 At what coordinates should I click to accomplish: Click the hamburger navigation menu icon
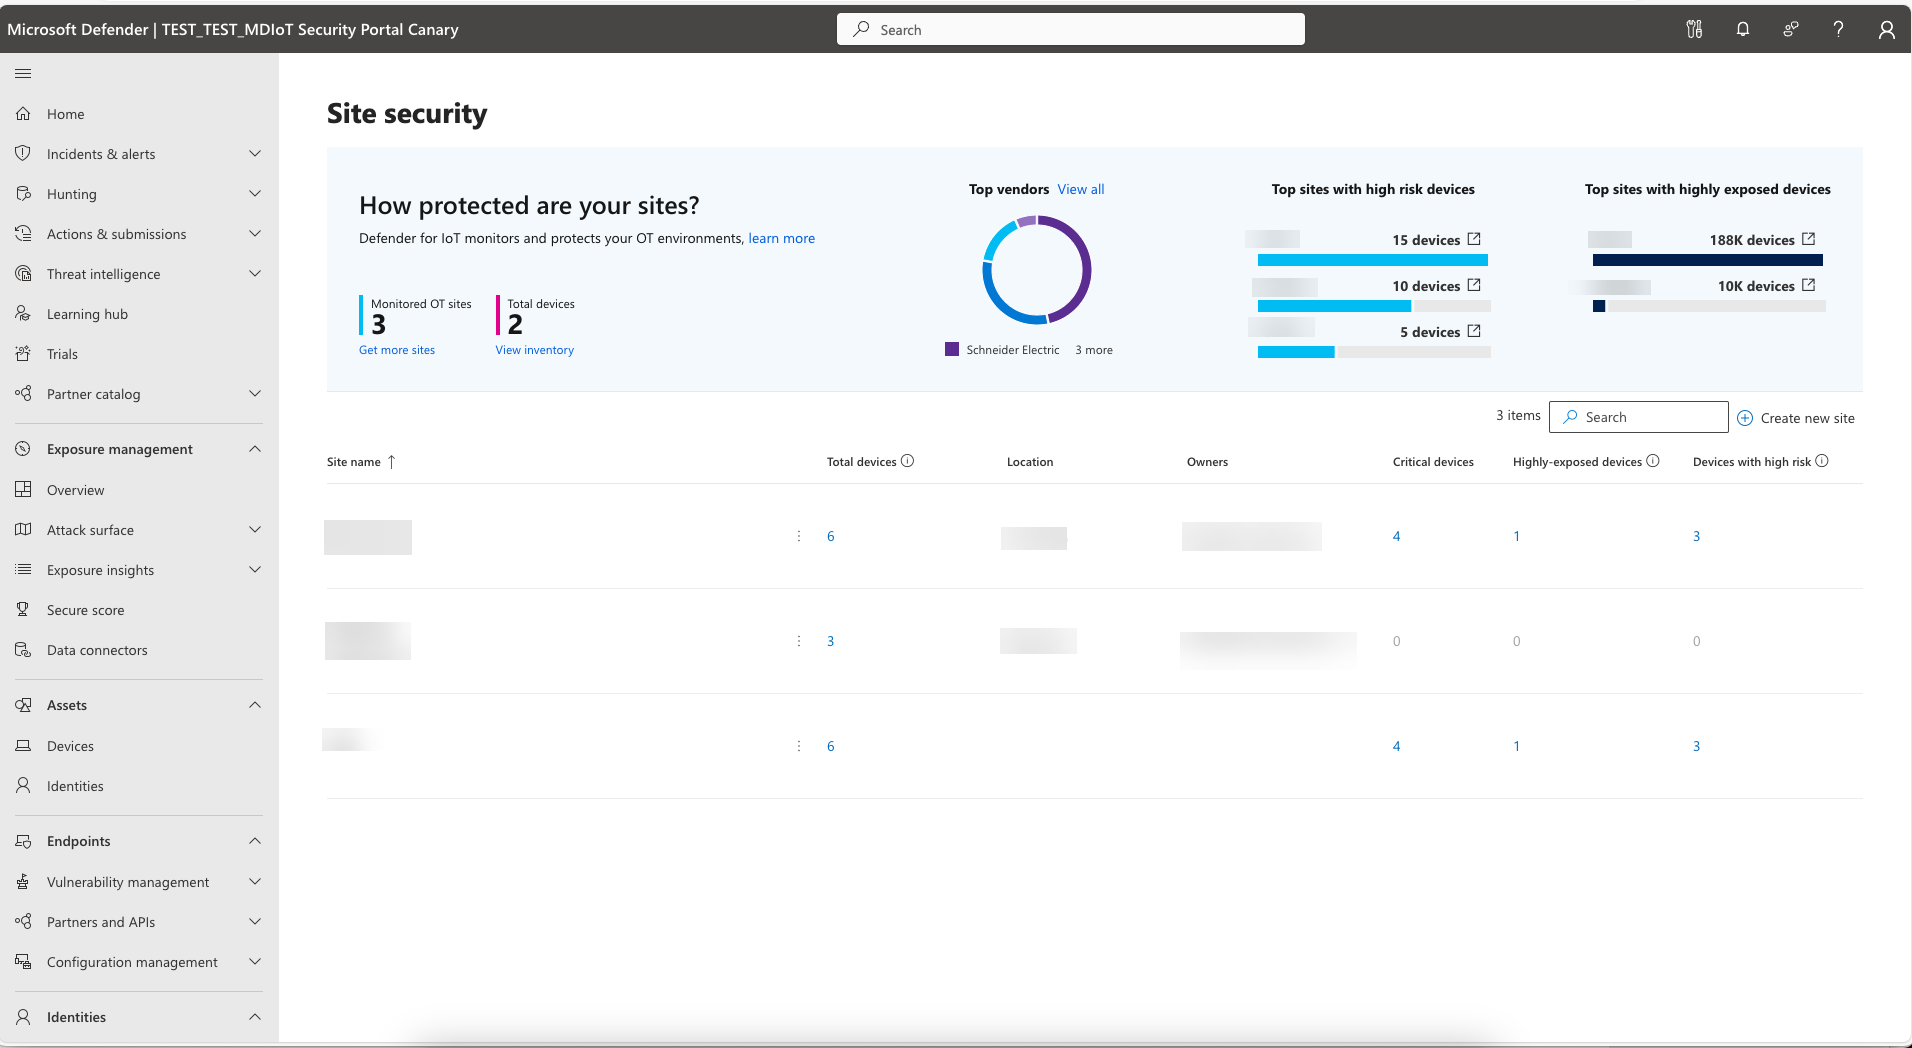pos(23,73)
